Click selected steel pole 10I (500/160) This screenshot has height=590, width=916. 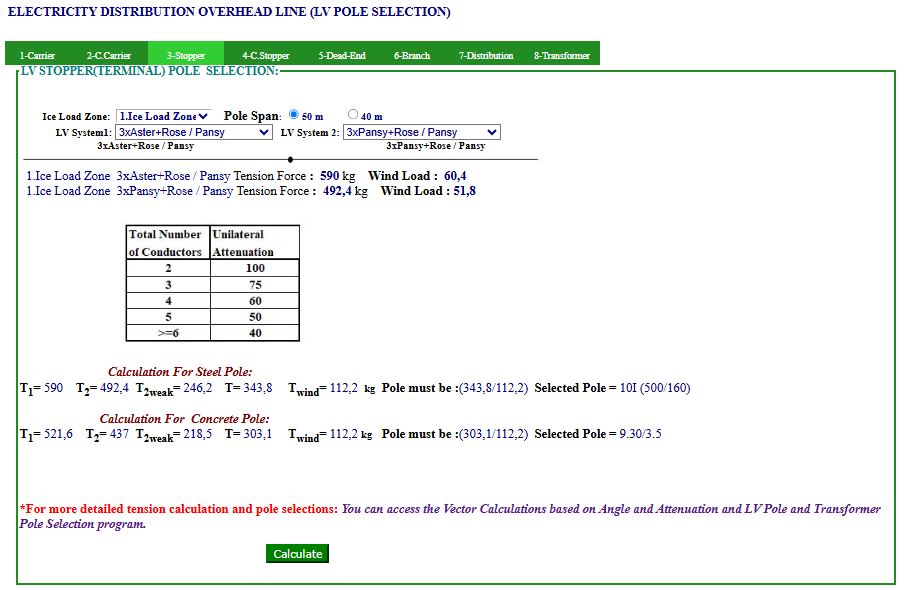coord(655,388)
